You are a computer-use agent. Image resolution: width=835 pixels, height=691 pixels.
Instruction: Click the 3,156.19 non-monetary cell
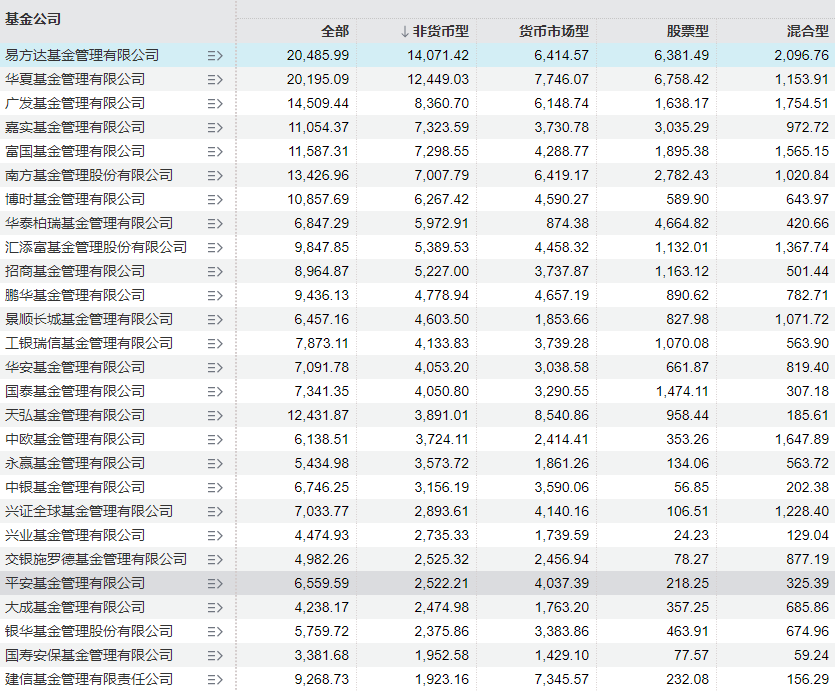pos(442,488)
